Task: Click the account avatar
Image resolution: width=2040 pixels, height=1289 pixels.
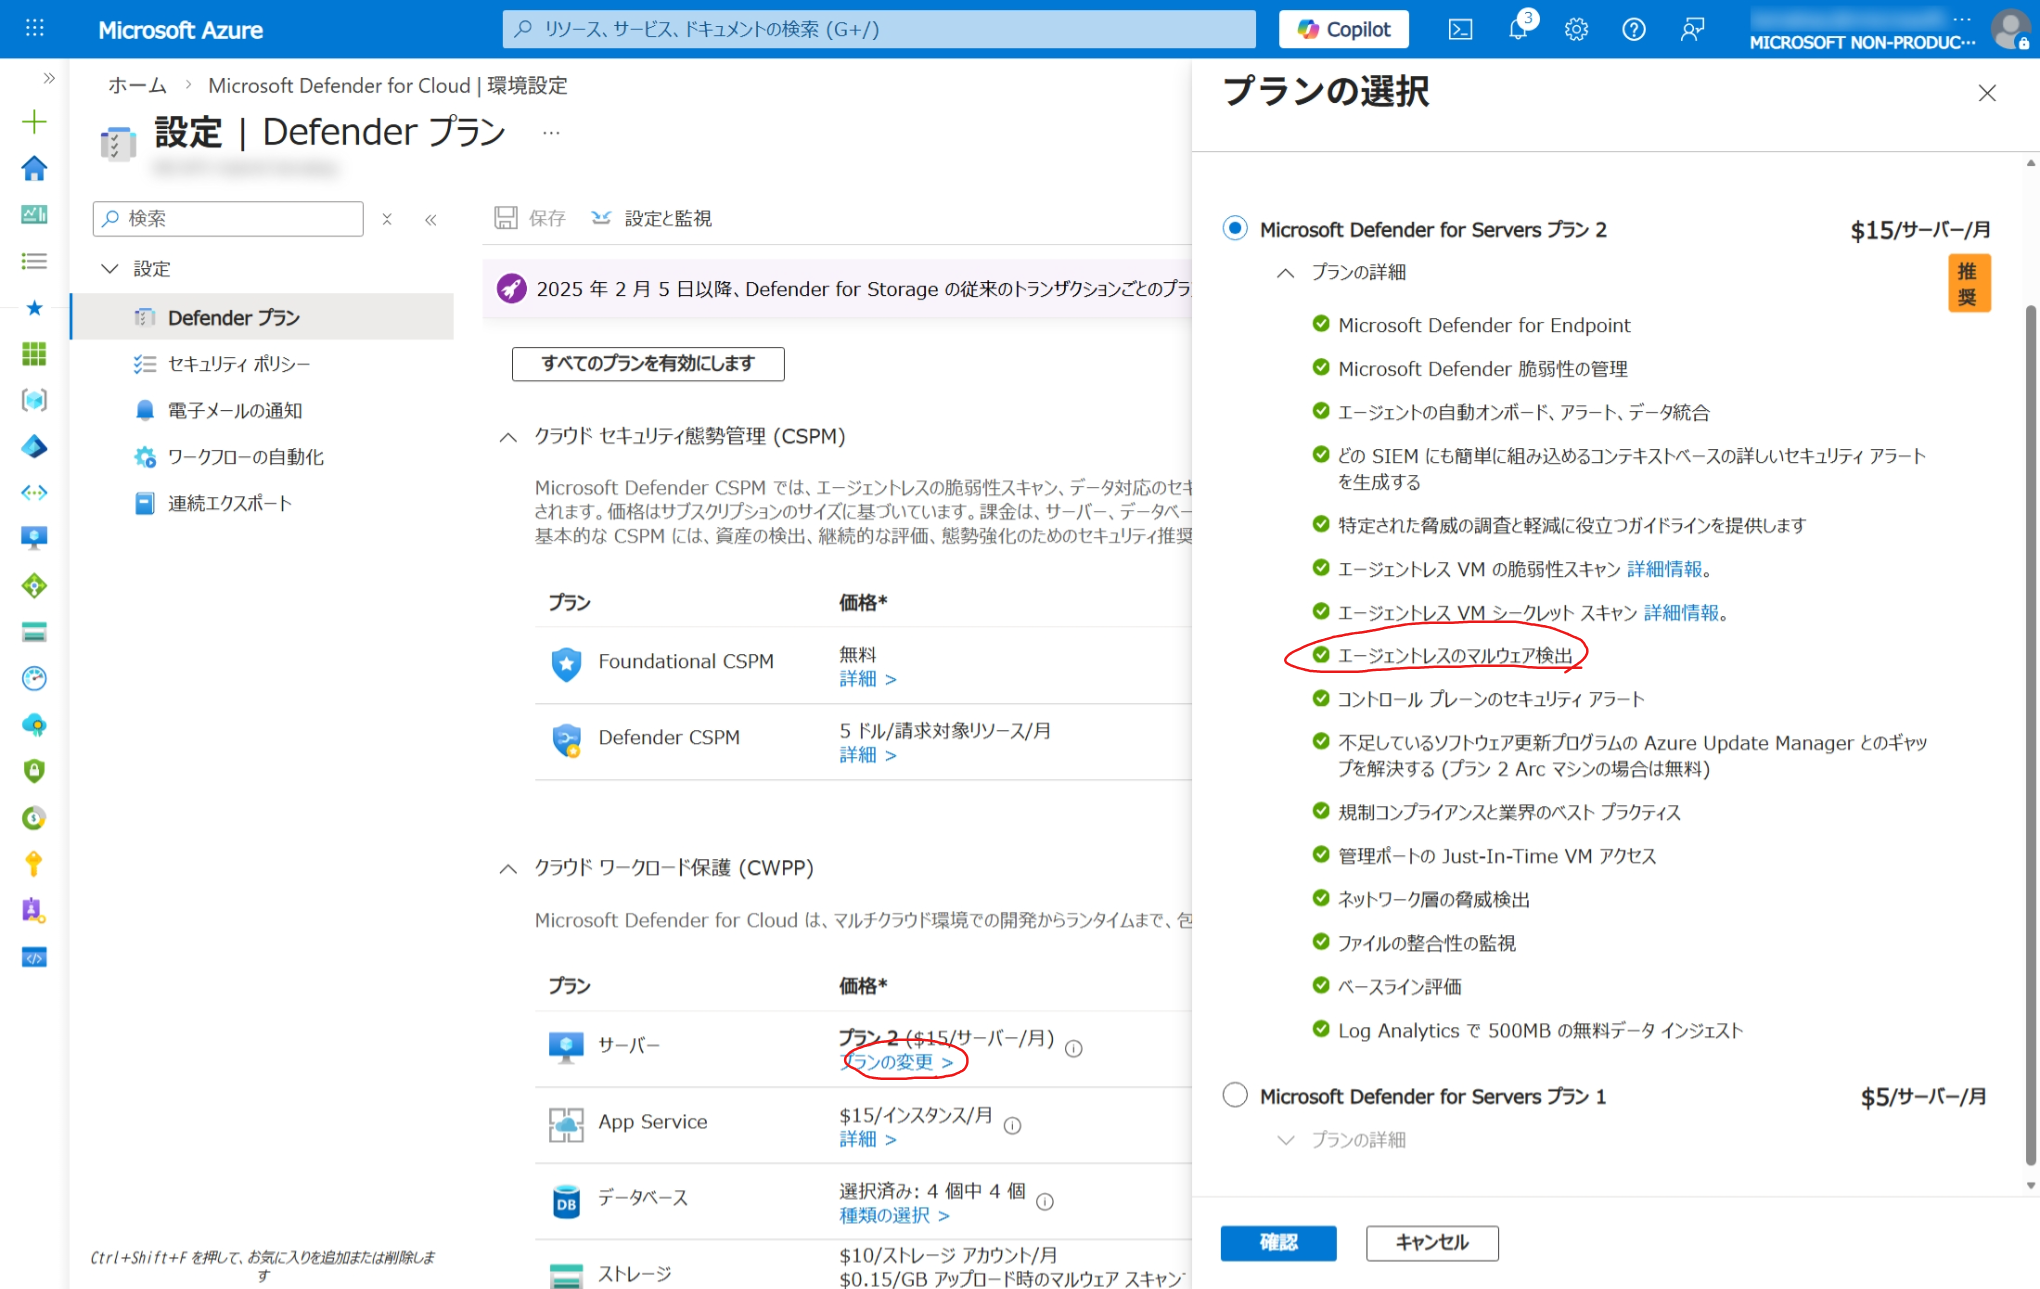Action: pyautogui.click(x=2011, y=29)
